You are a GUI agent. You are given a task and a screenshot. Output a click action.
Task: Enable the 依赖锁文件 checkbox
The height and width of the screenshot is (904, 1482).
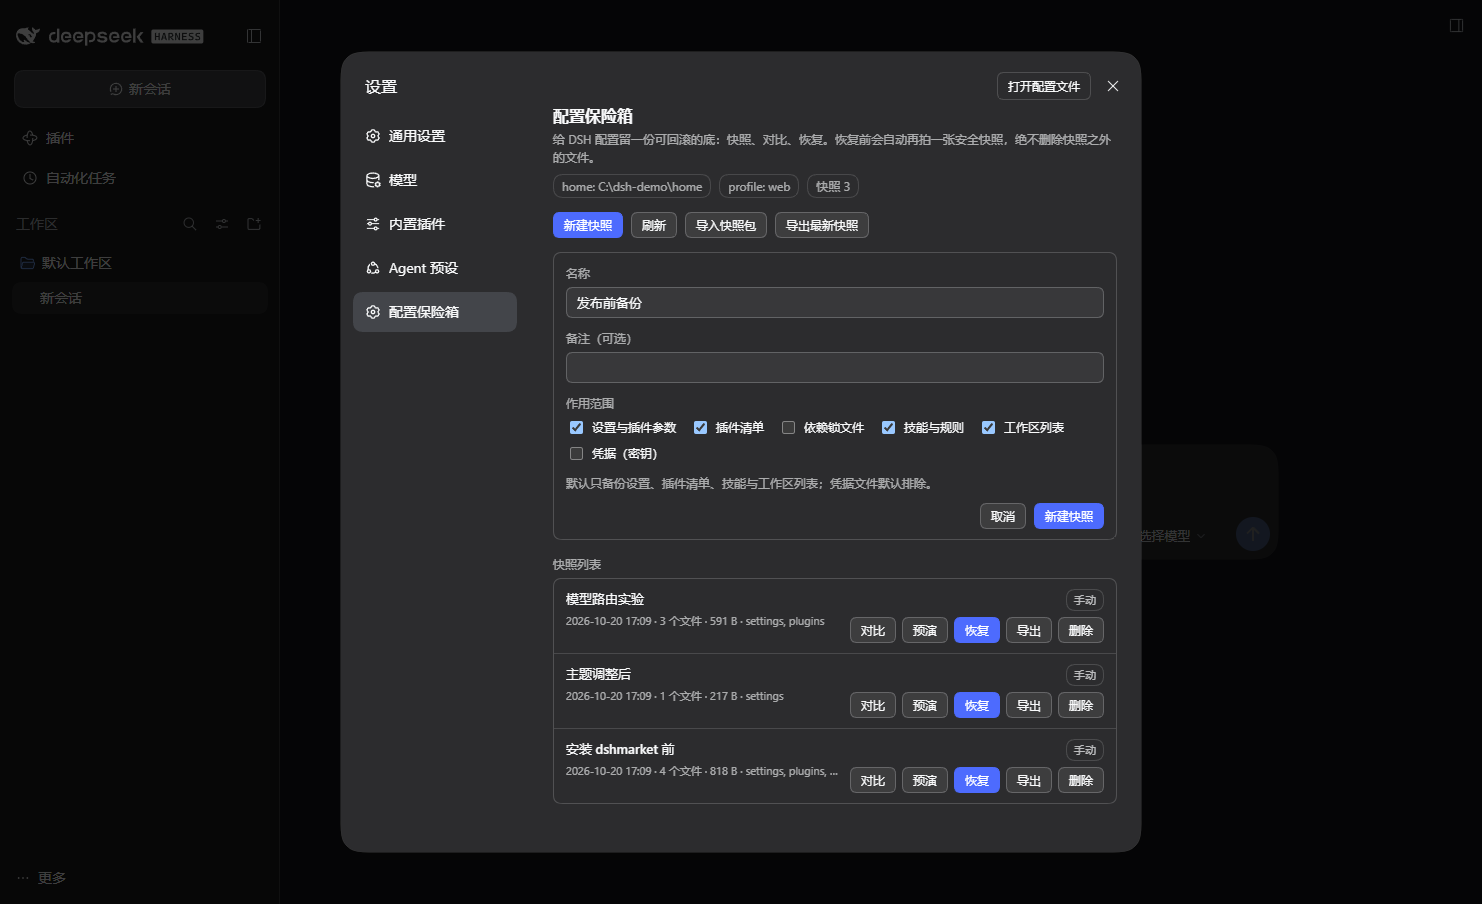tap(788, 428)
